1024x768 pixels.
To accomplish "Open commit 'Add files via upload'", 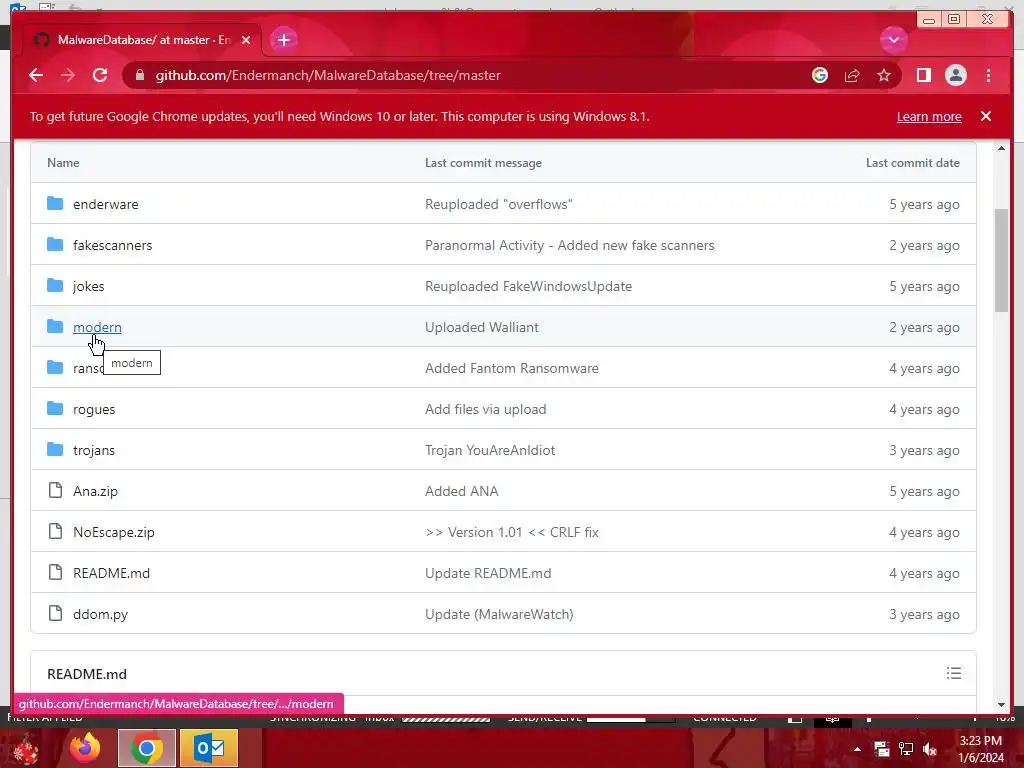I will (485, 409).
